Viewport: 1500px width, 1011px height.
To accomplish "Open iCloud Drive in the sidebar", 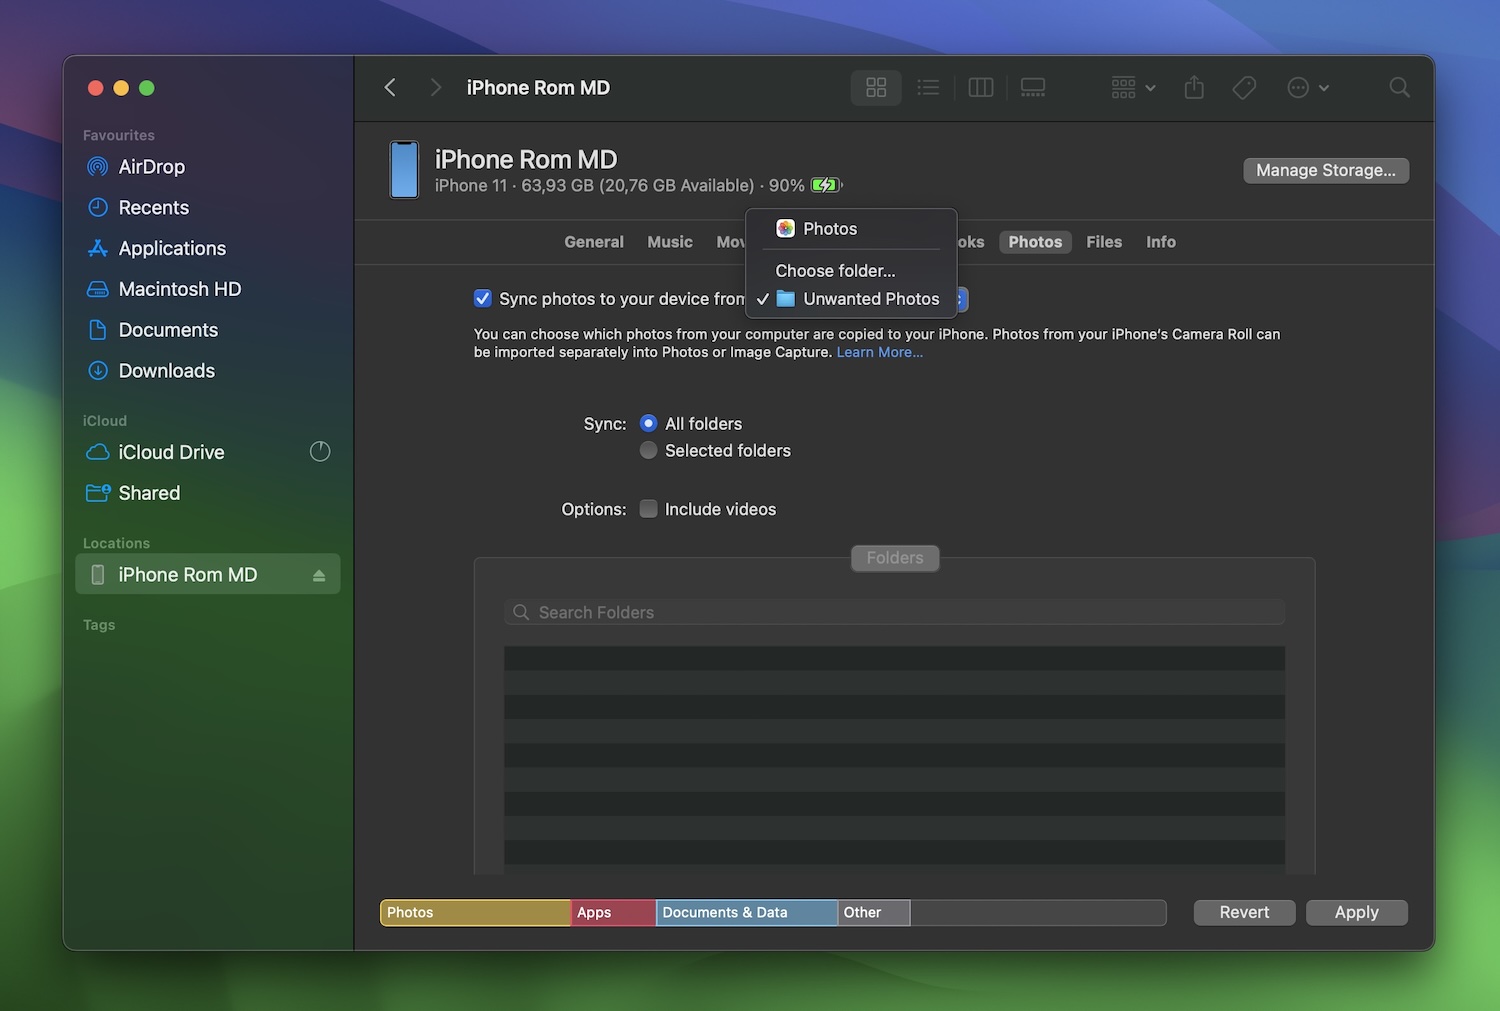I will [207, 452].
